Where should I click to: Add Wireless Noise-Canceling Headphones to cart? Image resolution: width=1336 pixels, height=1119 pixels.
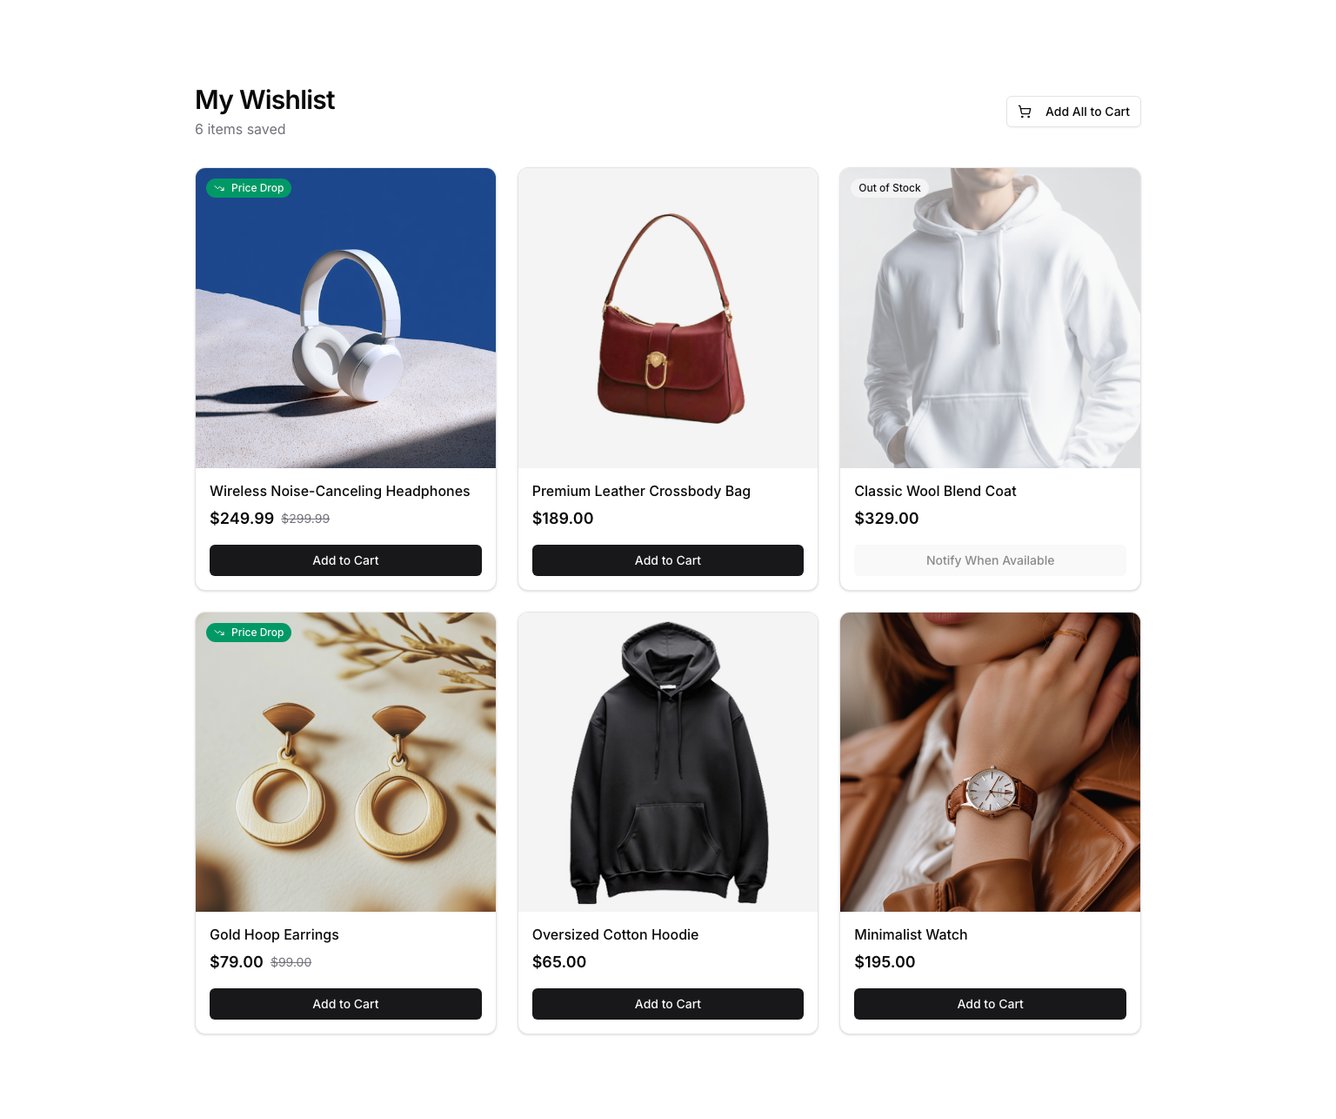click(x=346, y=561)
